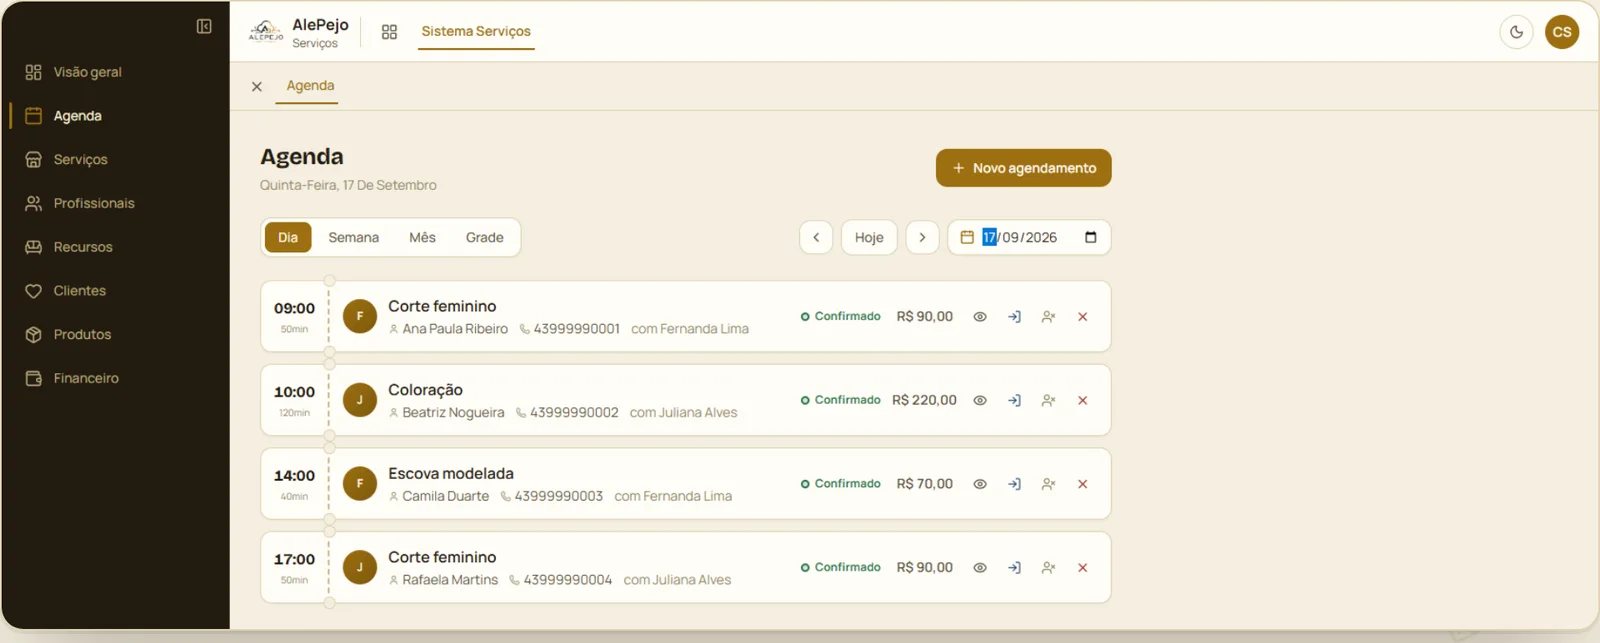
Task: View details of 17:00 Corte feminino
Action: pos(980,568)
